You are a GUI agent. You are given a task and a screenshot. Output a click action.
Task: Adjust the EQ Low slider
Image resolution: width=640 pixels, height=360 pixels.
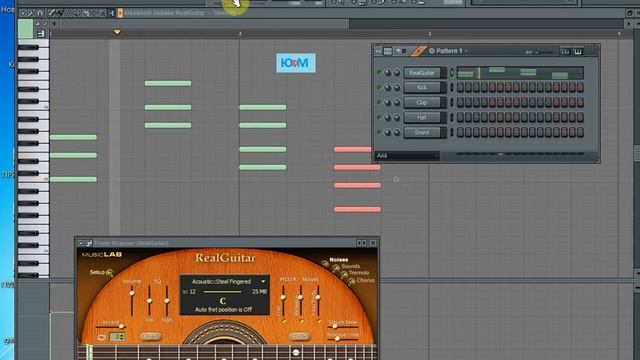(149, 301)
